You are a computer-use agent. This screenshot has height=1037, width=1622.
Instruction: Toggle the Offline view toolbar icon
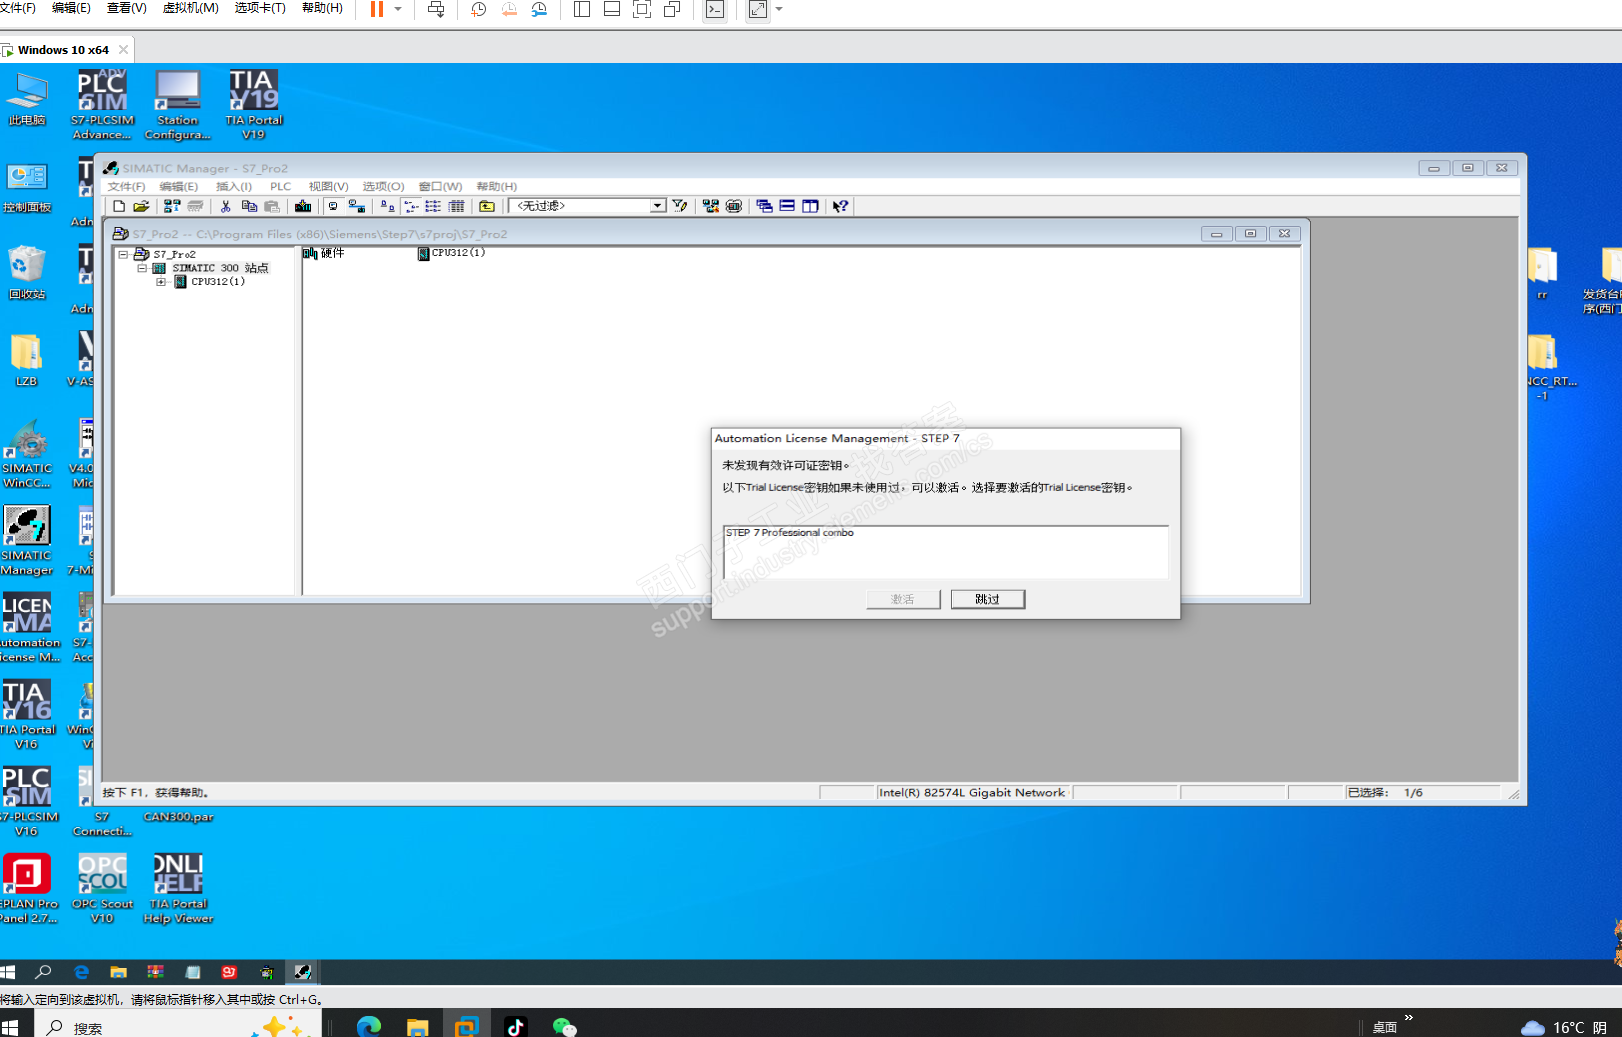click(333, 206)
